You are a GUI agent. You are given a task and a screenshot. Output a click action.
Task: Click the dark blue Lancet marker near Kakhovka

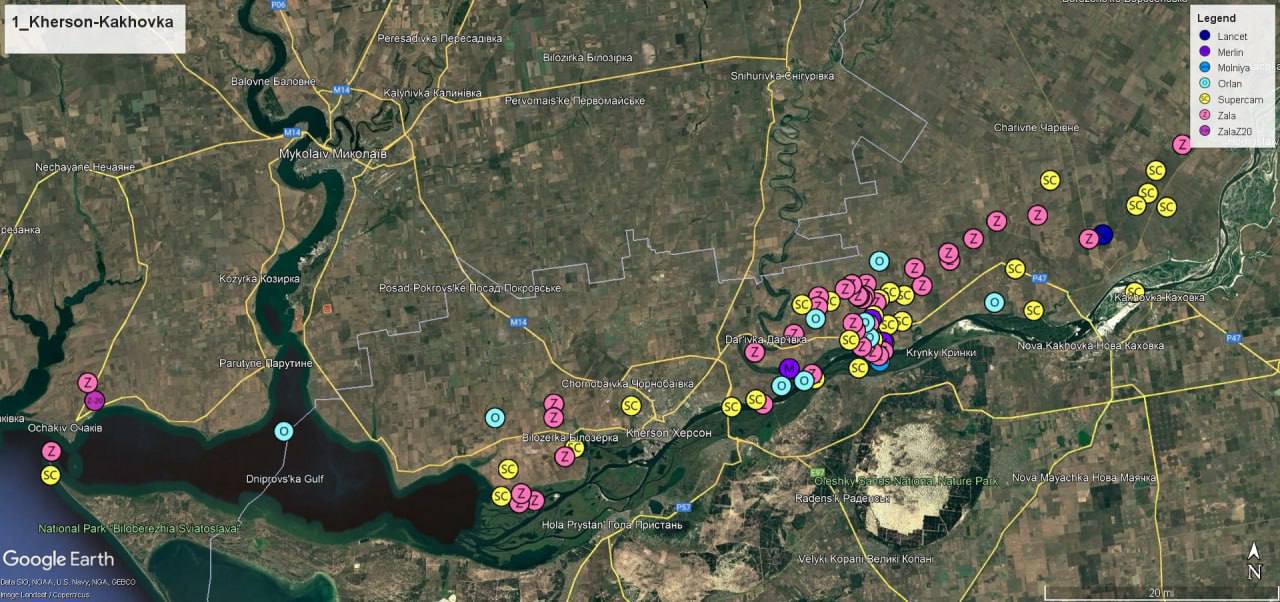(x=1103, y=235)
